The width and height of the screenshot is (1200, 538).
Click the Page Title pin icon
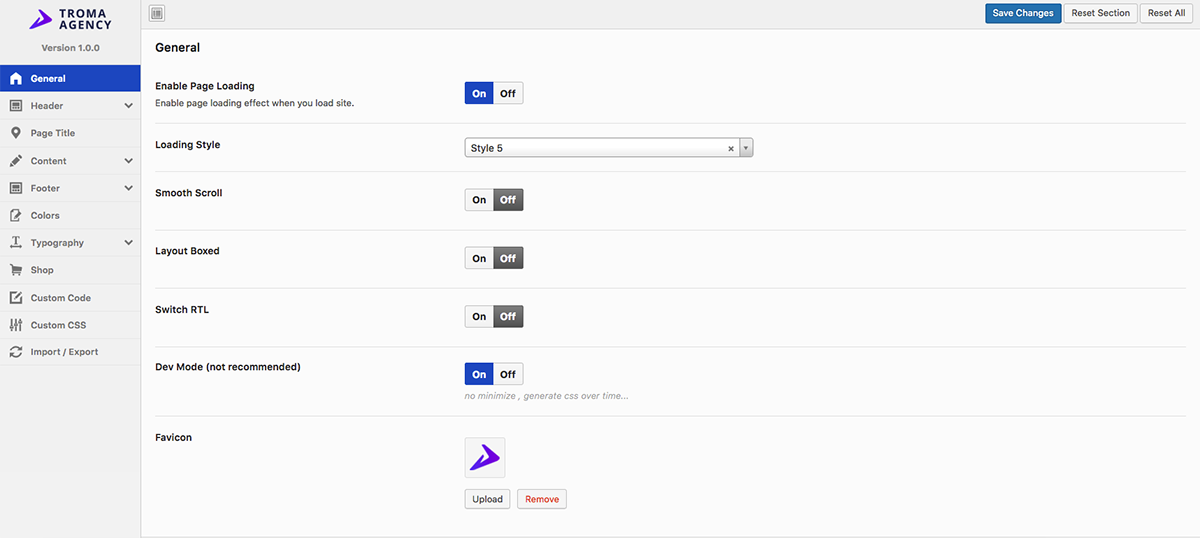(15, 133)
